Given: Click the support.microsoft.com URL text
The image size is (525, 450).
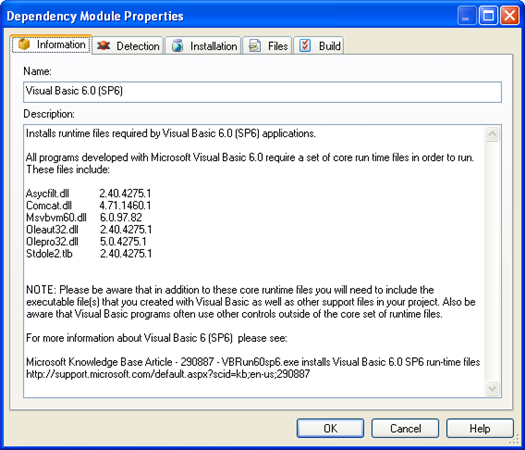Looking at the screenshot, I should coord(168,374).
